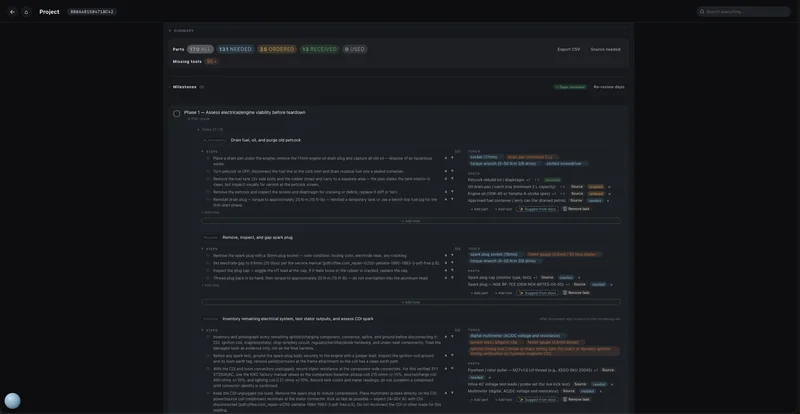
Task: Mark 'Before any spark test' step done
Action: [208, 355]
